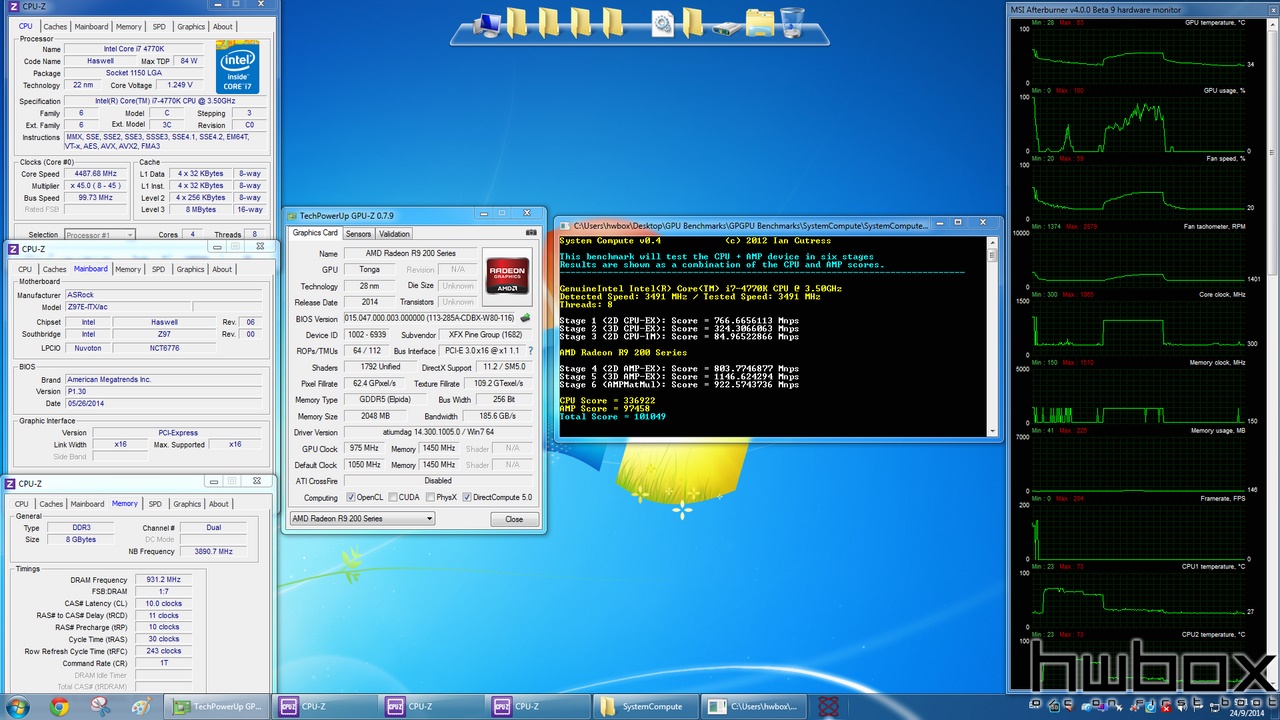Select the Sensors tab in GPU-Z
Viewport: 1280px width, 720px height.
(358, 234)
